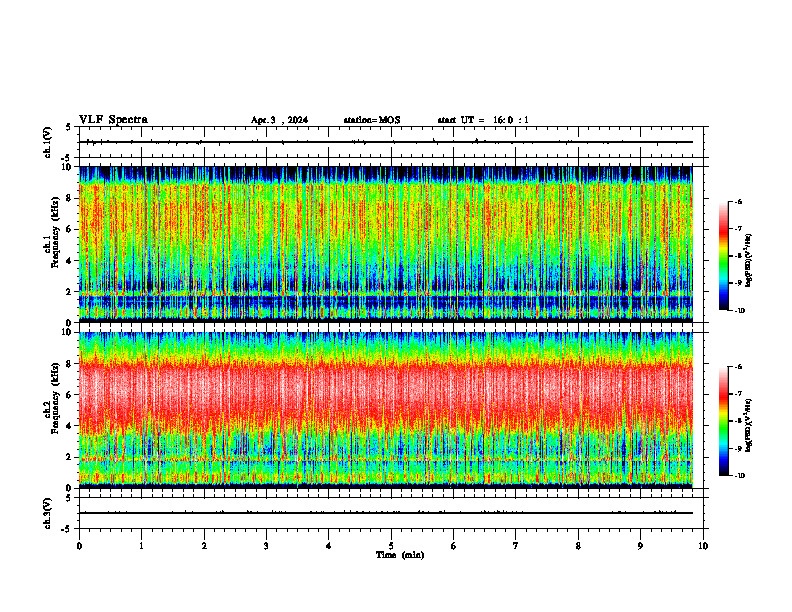Click the "-10" label on ch.2 colorbar
Viewport: 792px width, 612px height.
[x=740, y=476]
